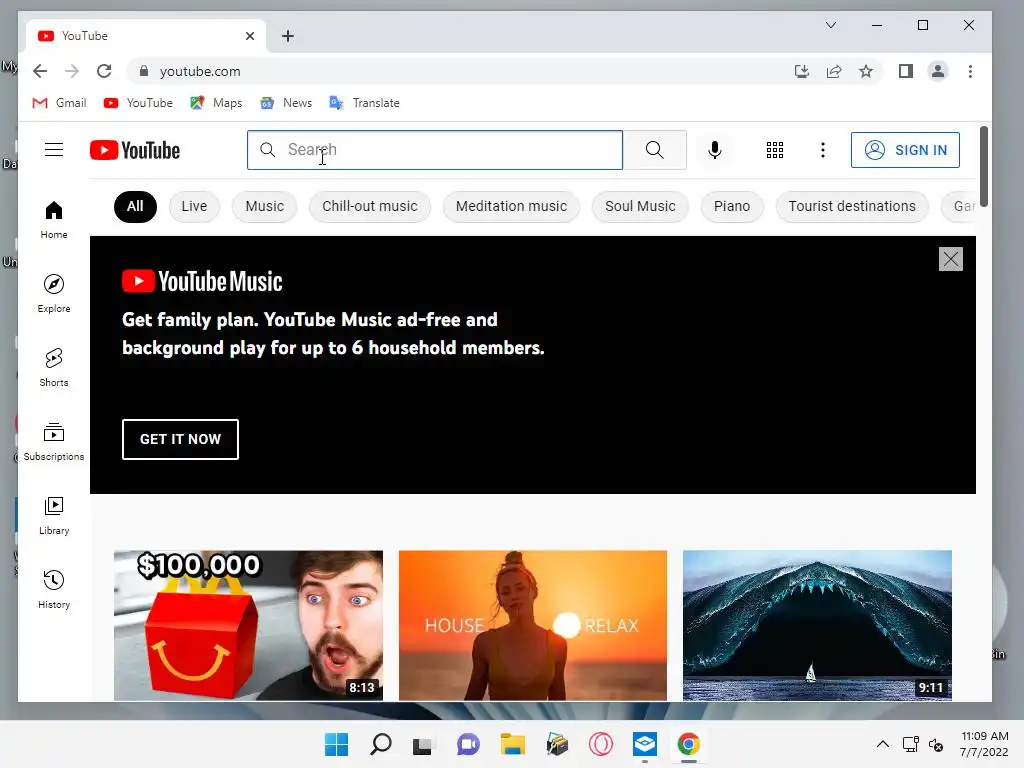Select Soul Music chip
Viewport: 1024px width, 768px height.
(640, 206)
